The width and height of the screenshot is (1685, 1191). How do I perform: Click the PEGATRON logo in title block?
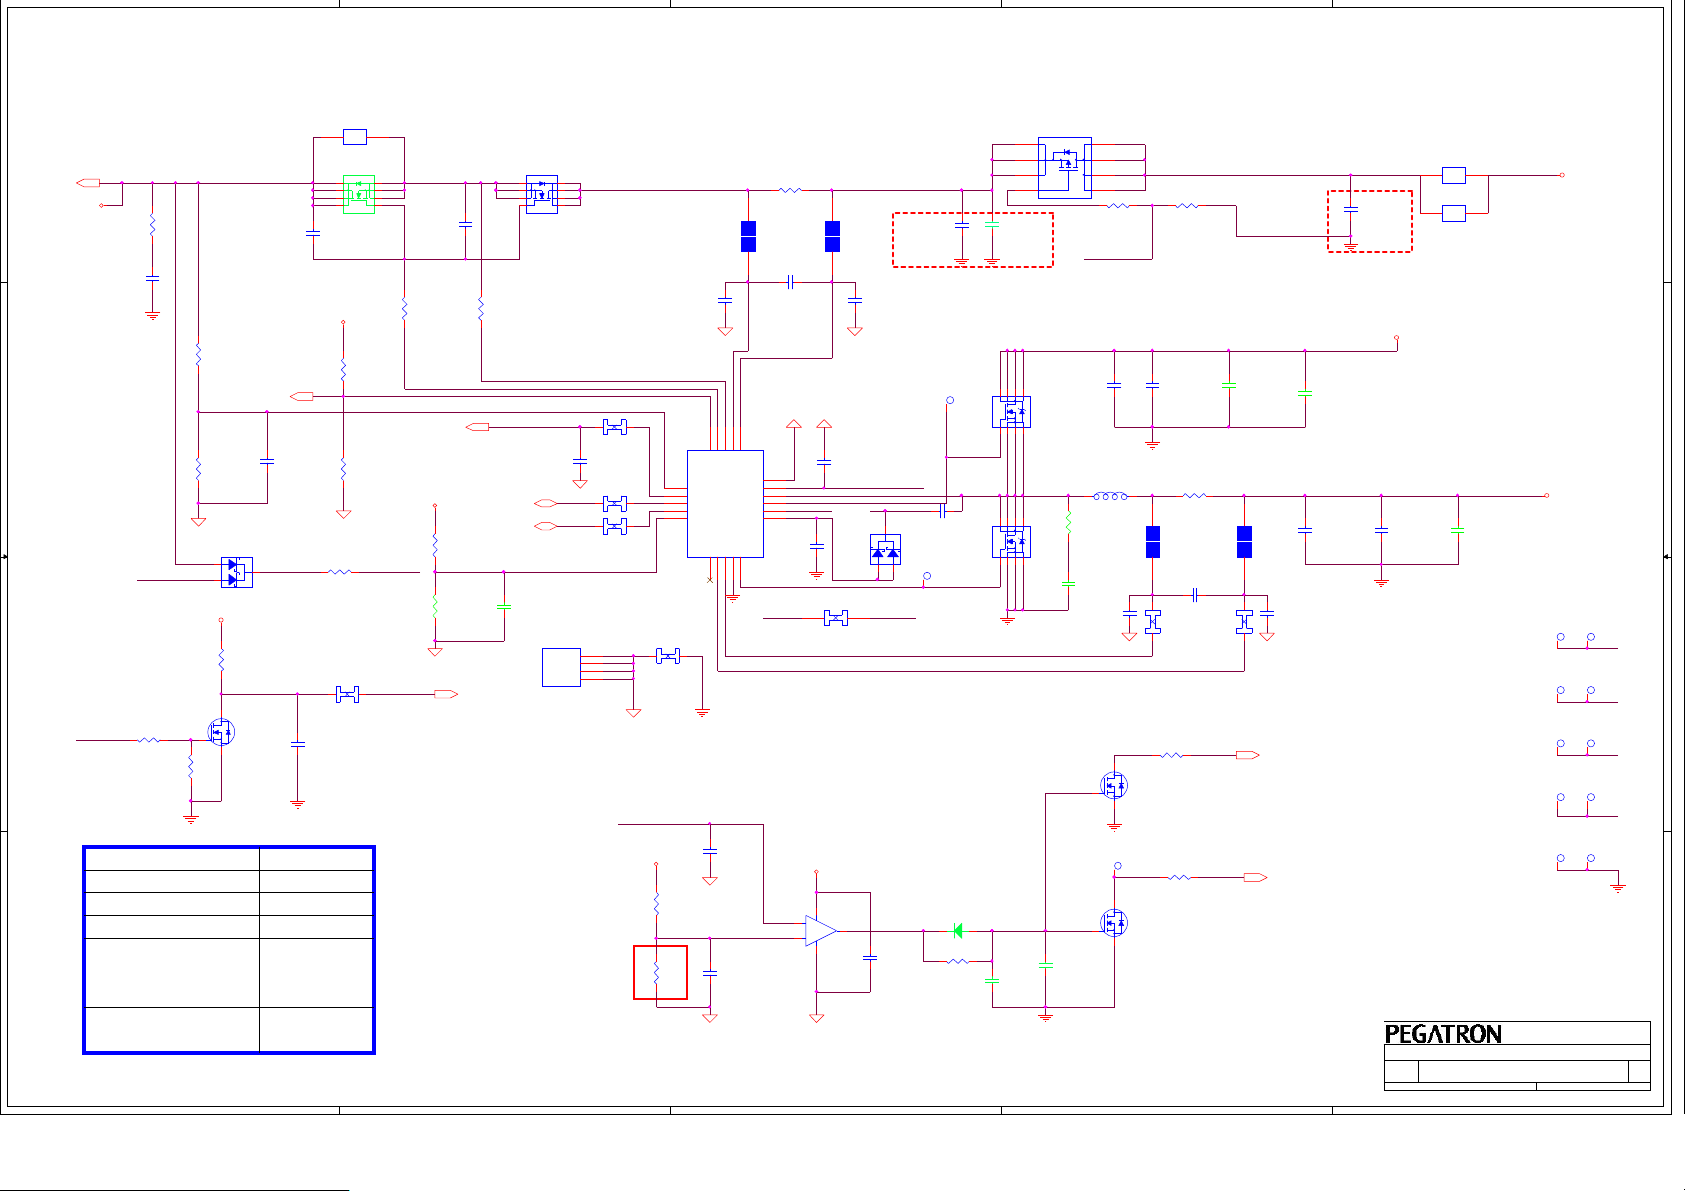[1443, 1034]
